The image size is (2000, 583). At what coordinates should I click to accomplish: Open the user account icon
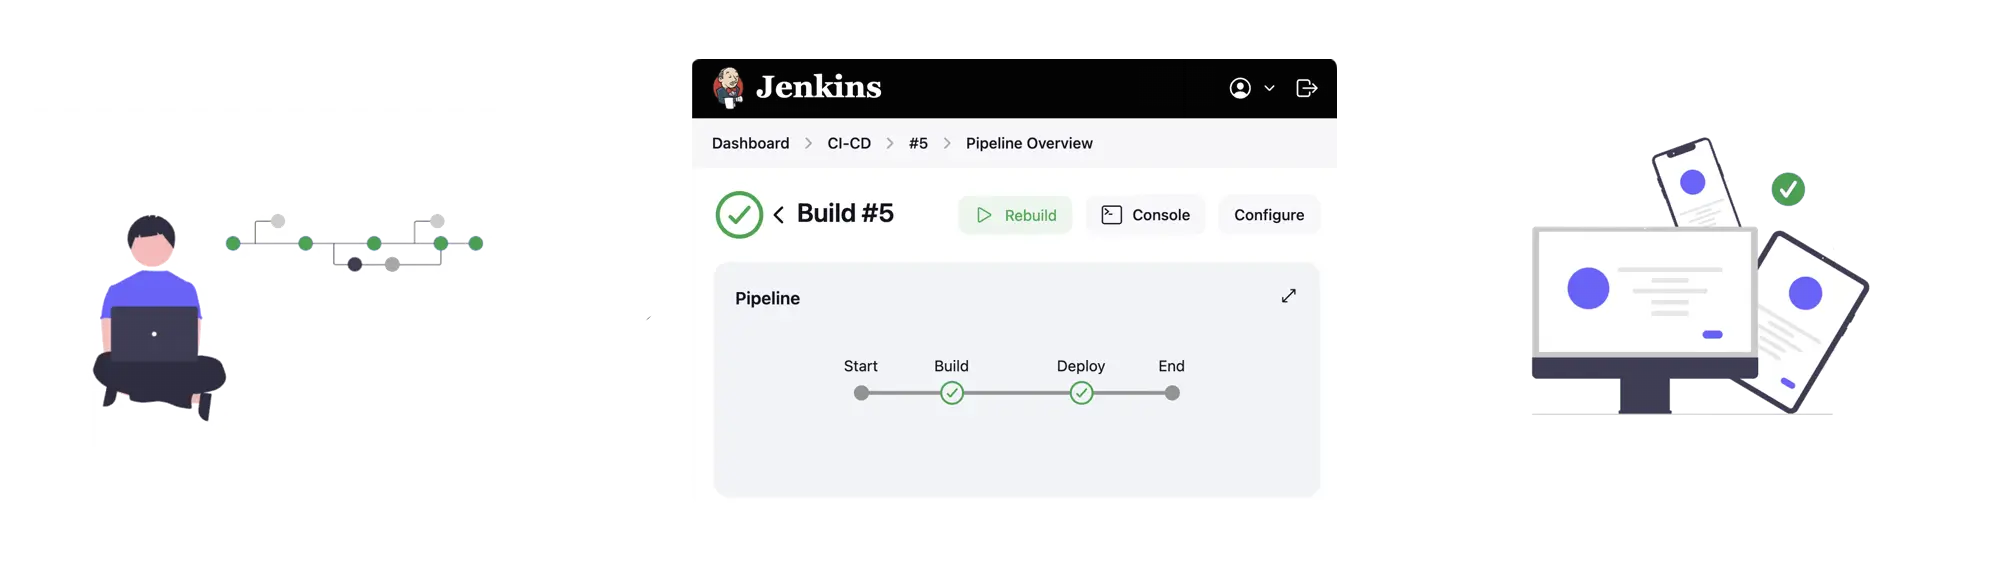1240,88
